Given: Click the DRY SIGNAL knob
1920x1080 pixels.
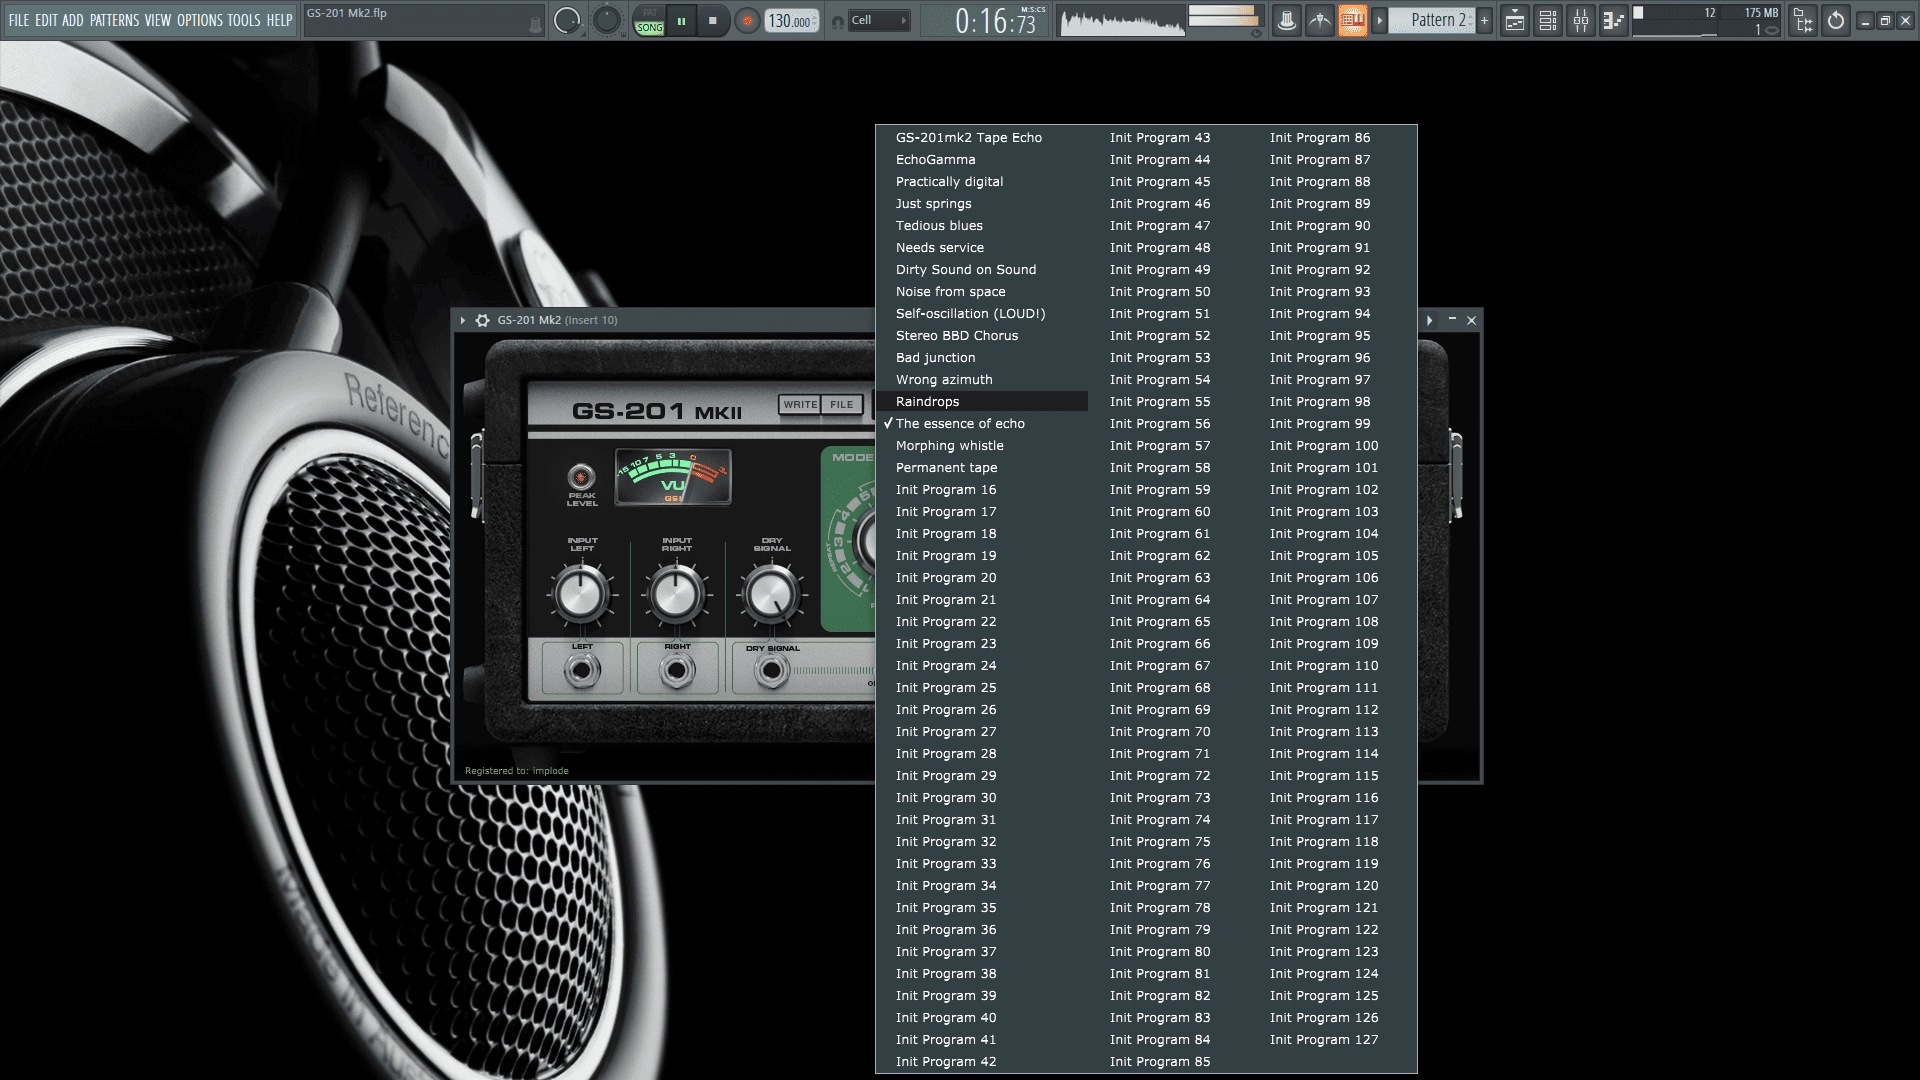Looking at the screenshot, I should pos(771,594).
